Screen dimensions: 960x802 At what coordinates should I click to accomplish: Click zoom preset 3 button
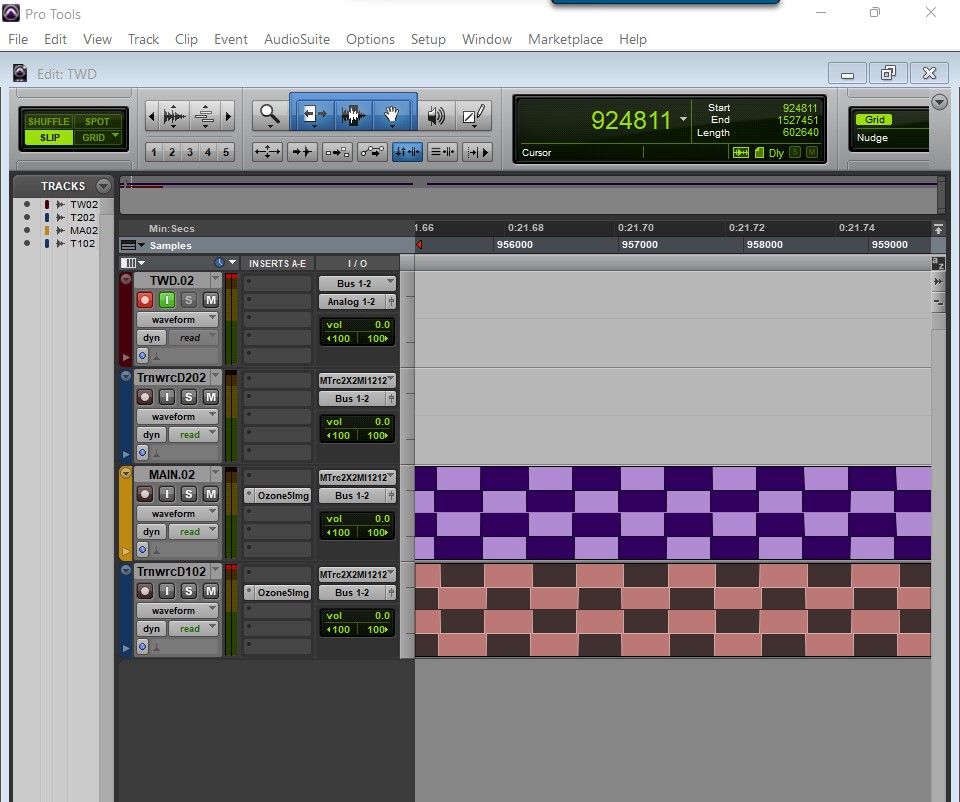coord(190,152)
